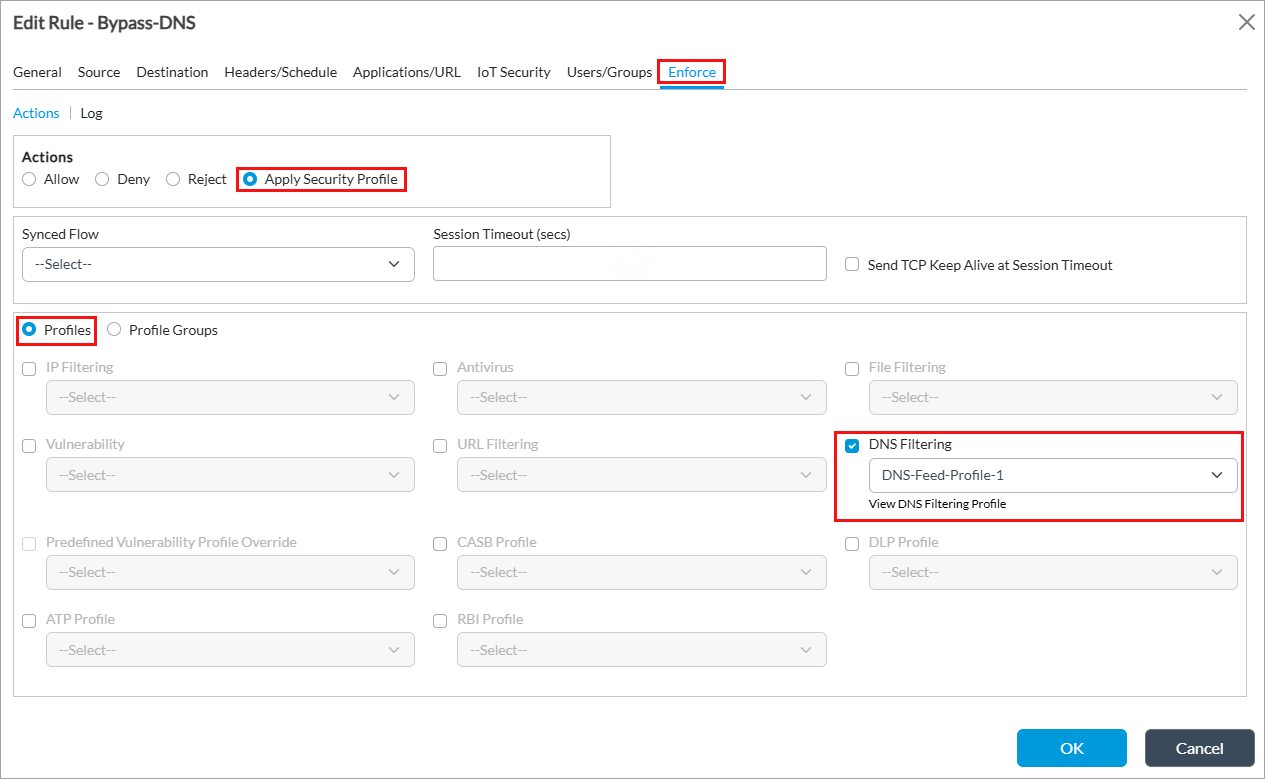The image size is (1265, 779).
Task: Uncheck the DNS Filtering checkbox
Action: click(x=852, y=446)
